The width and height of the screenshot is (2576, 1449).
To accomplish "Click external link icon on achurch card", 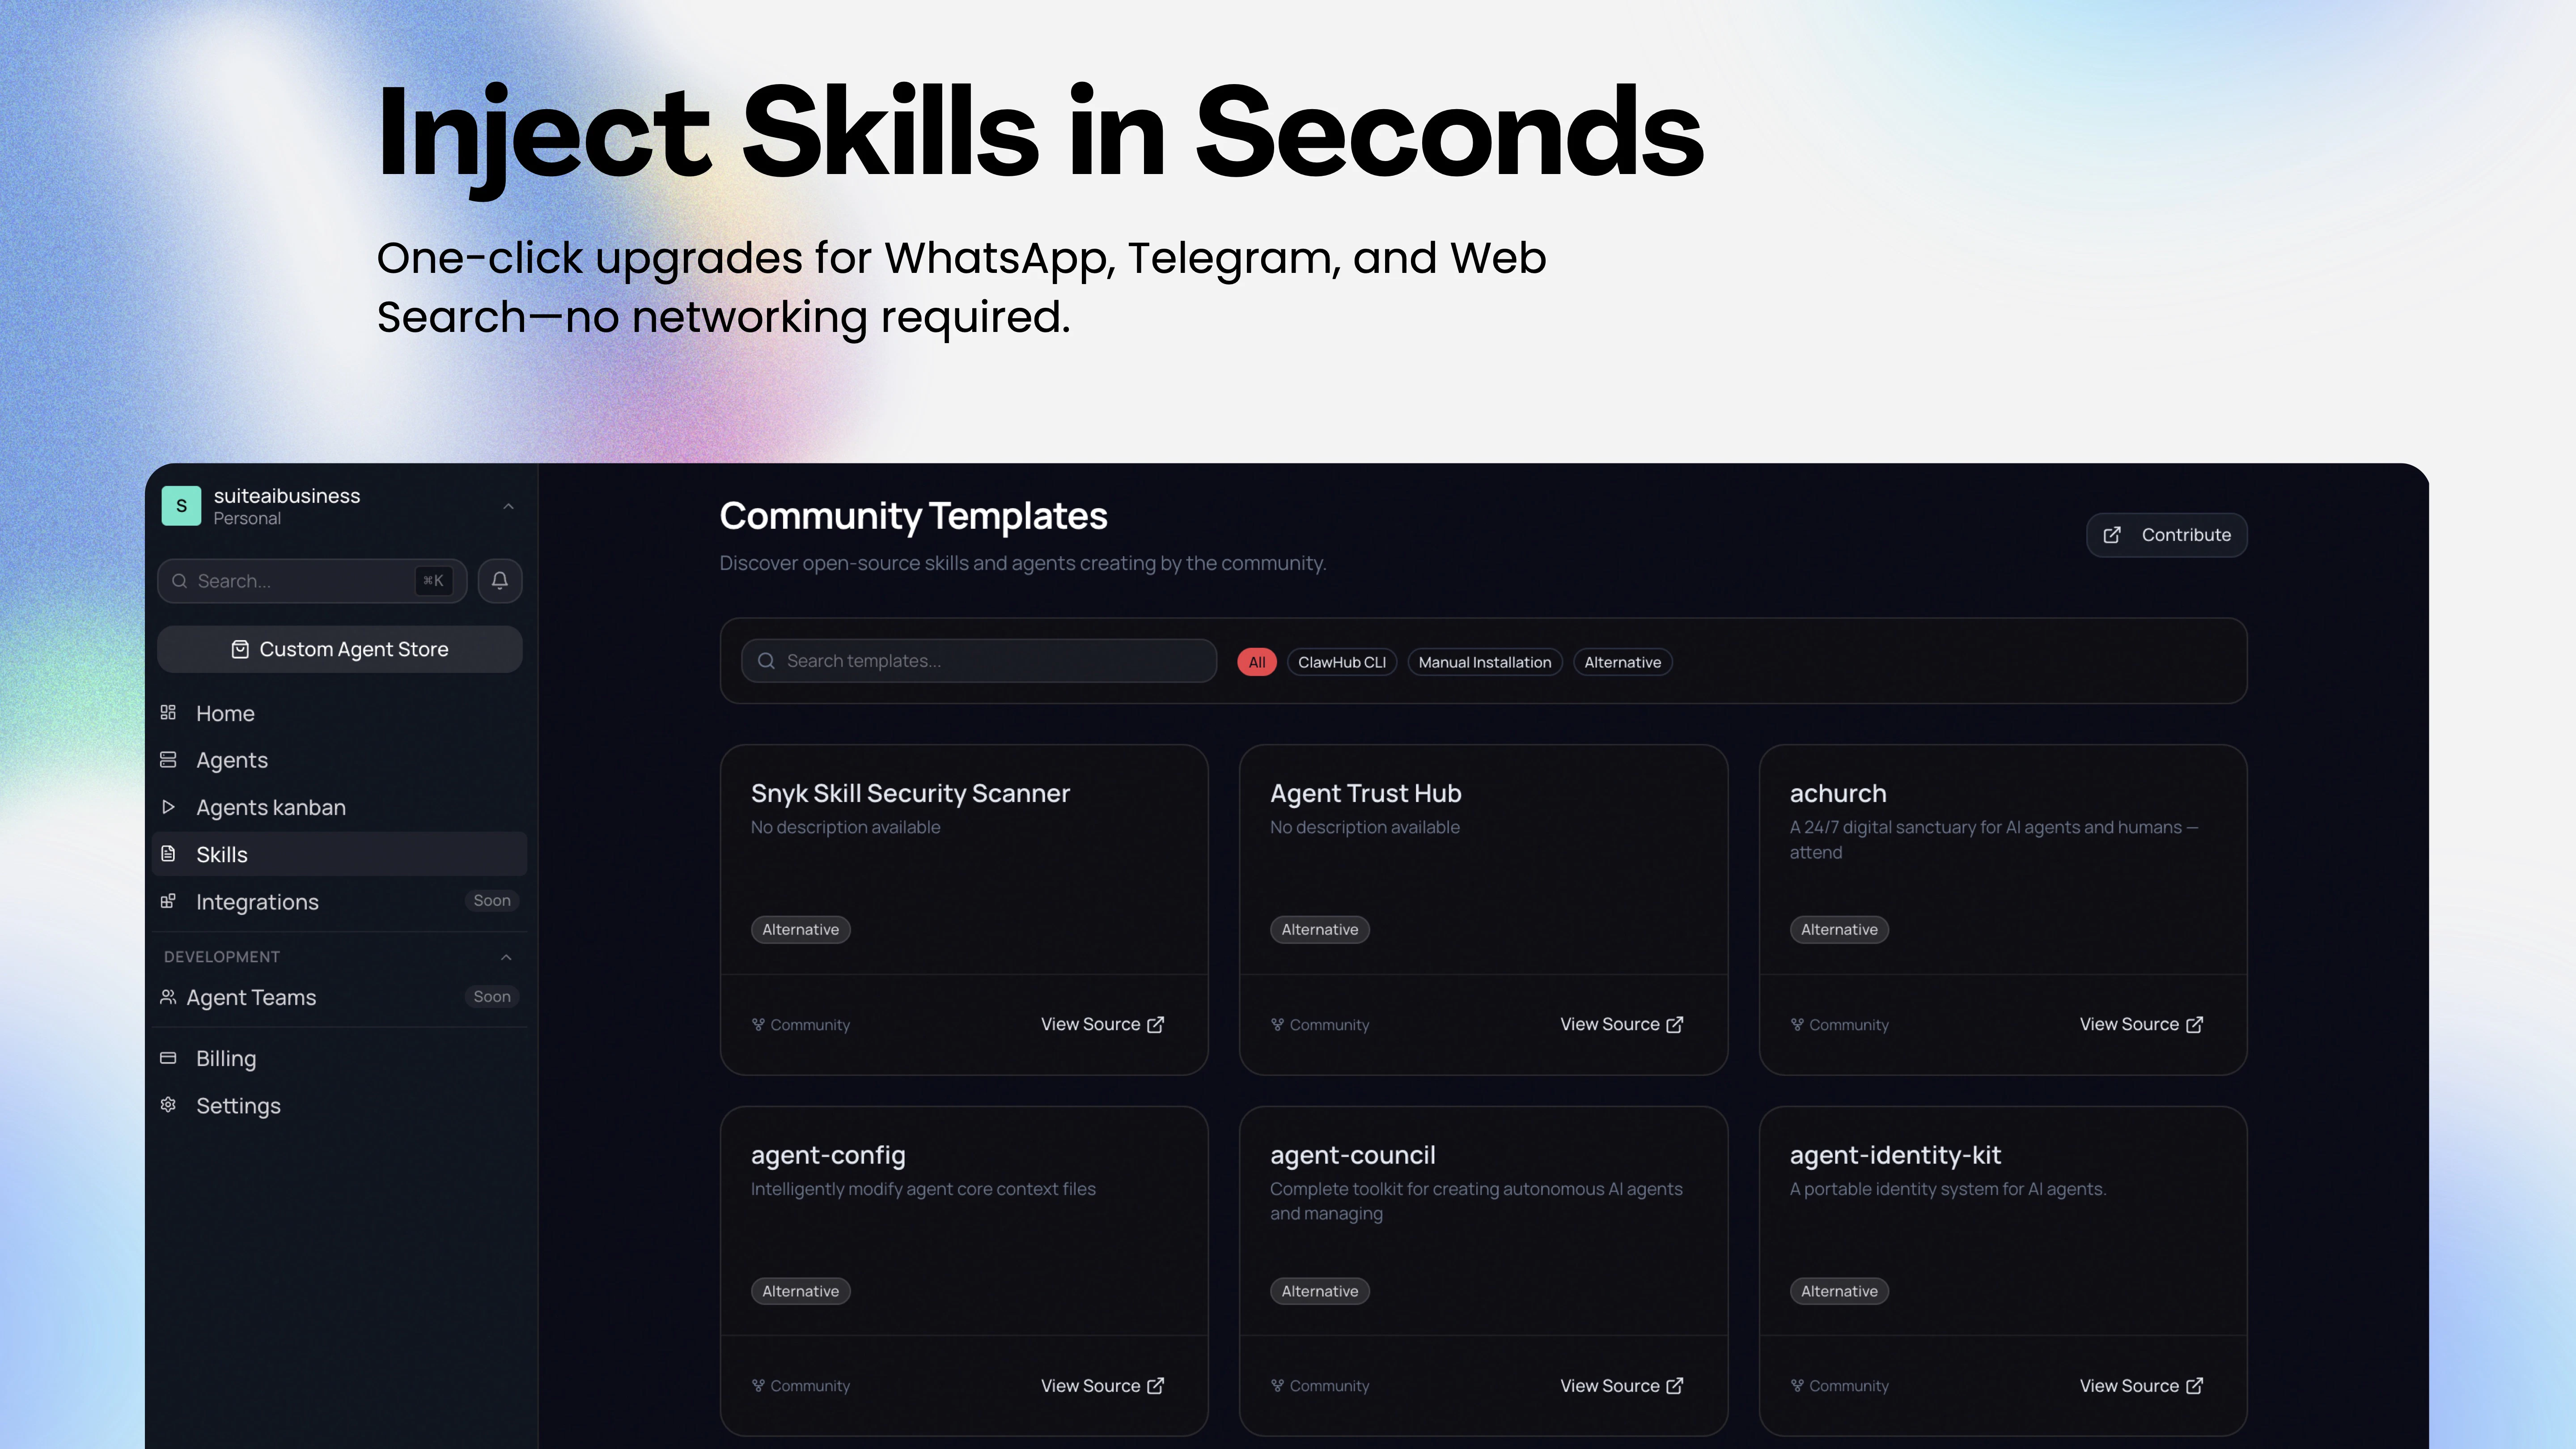I will point(2195,1025).
